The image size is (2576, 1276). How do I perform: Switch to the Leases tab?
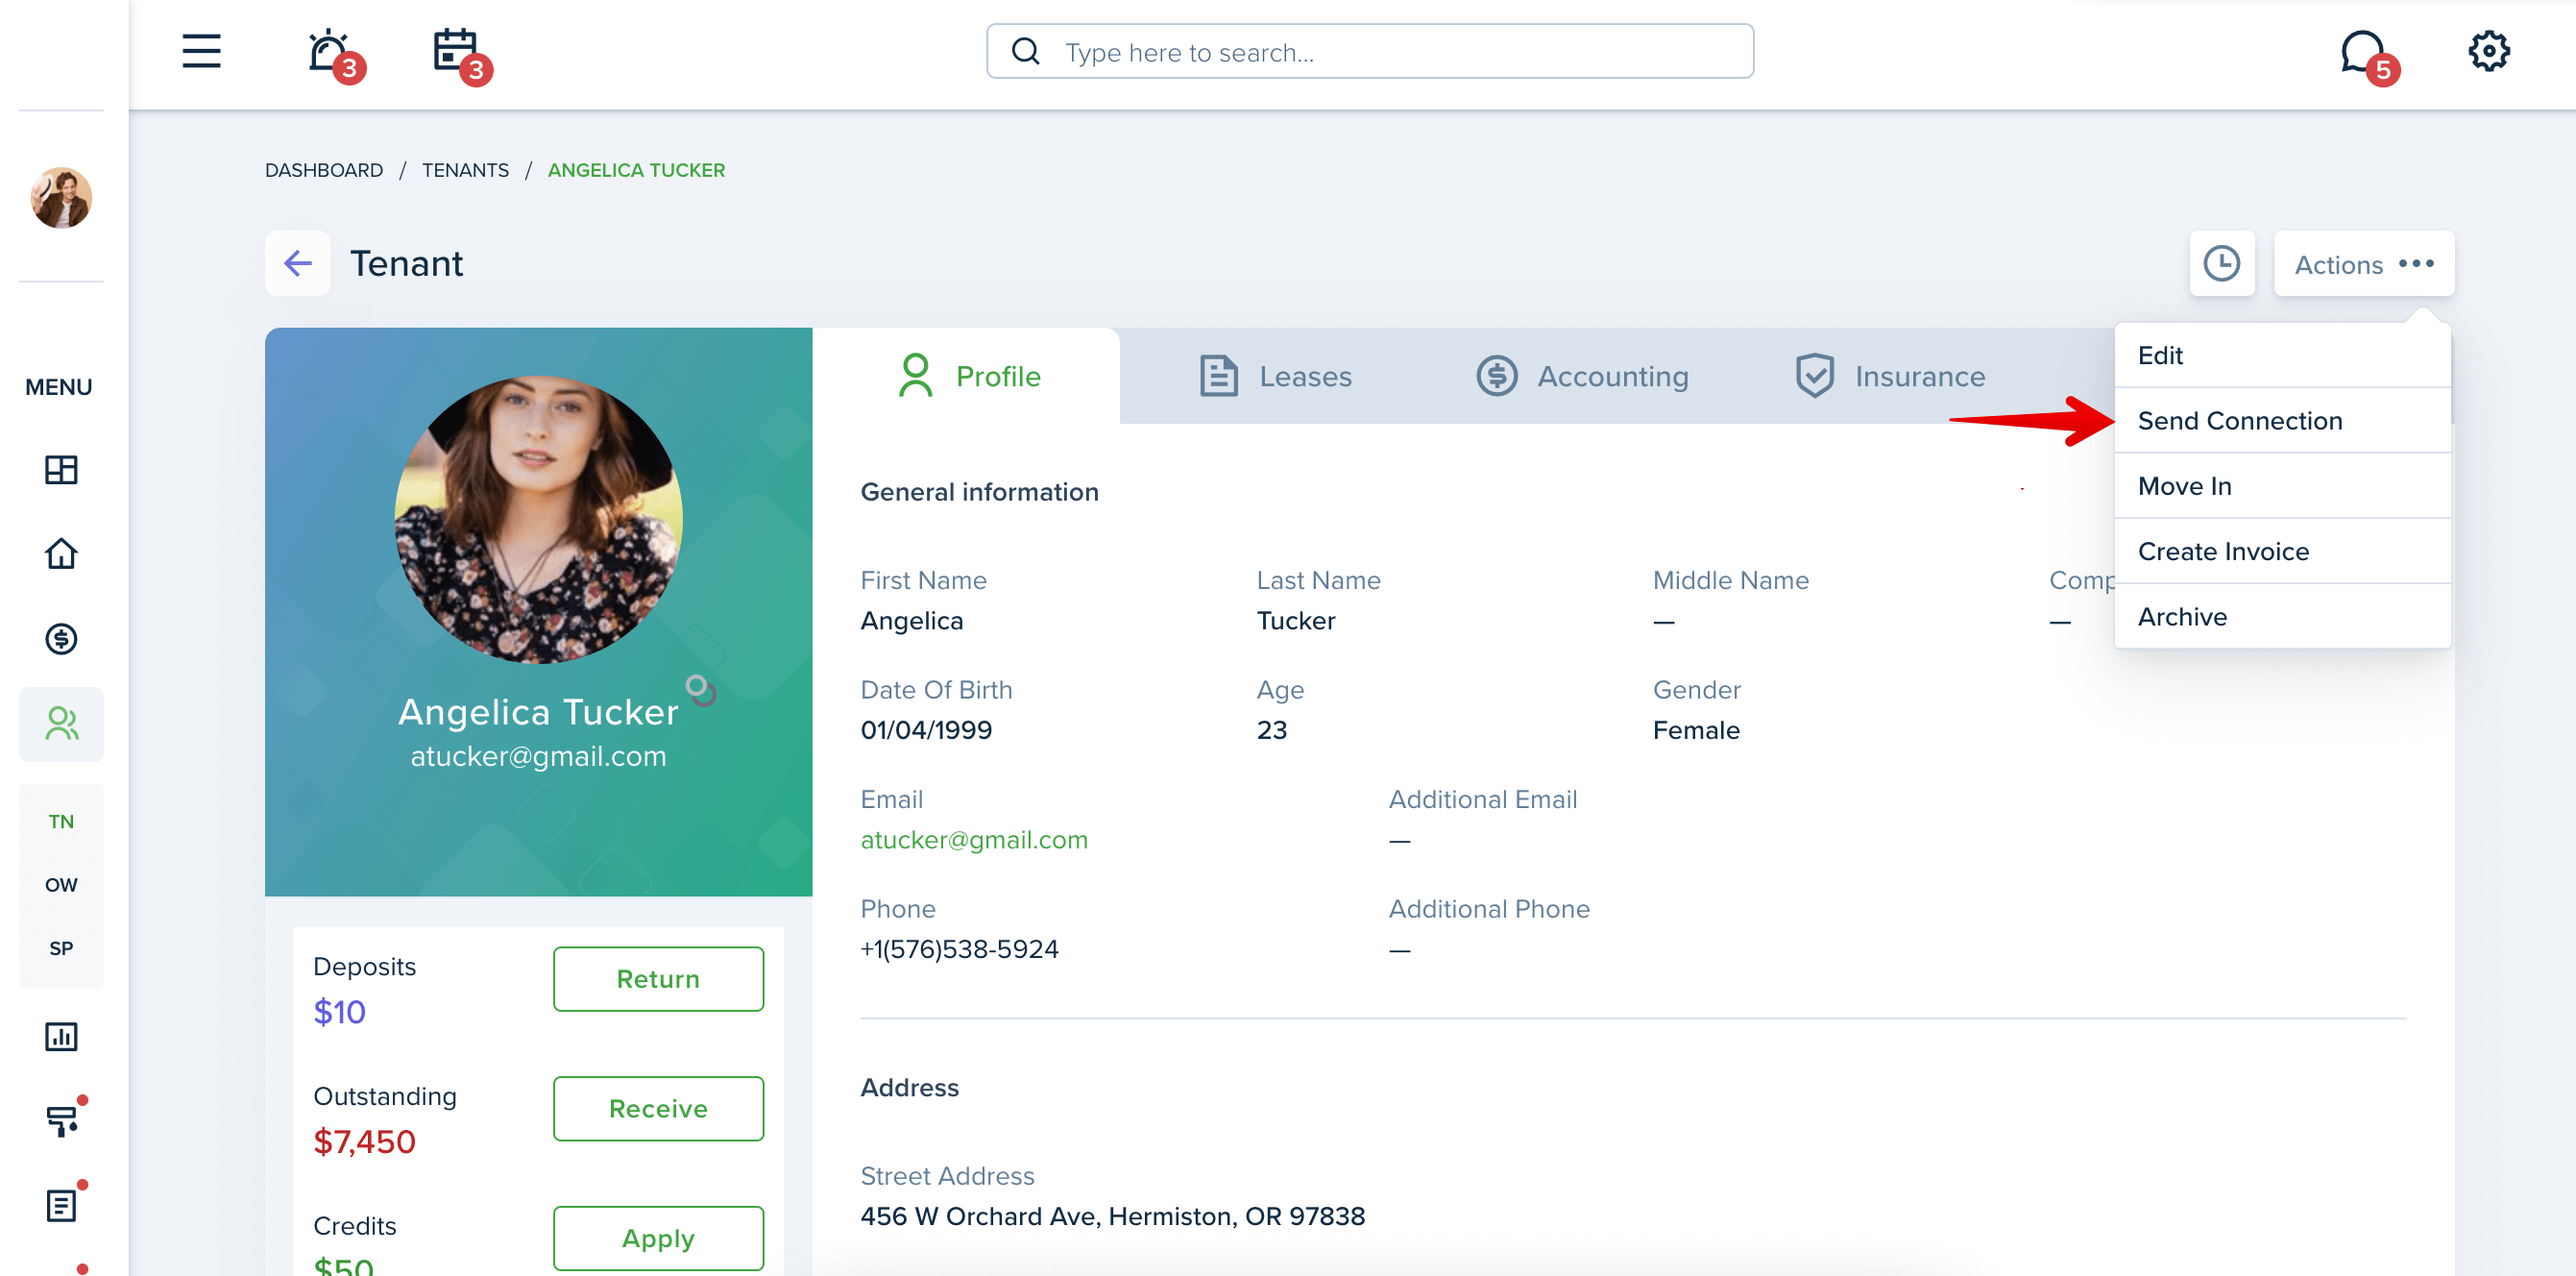point(1275,376)
